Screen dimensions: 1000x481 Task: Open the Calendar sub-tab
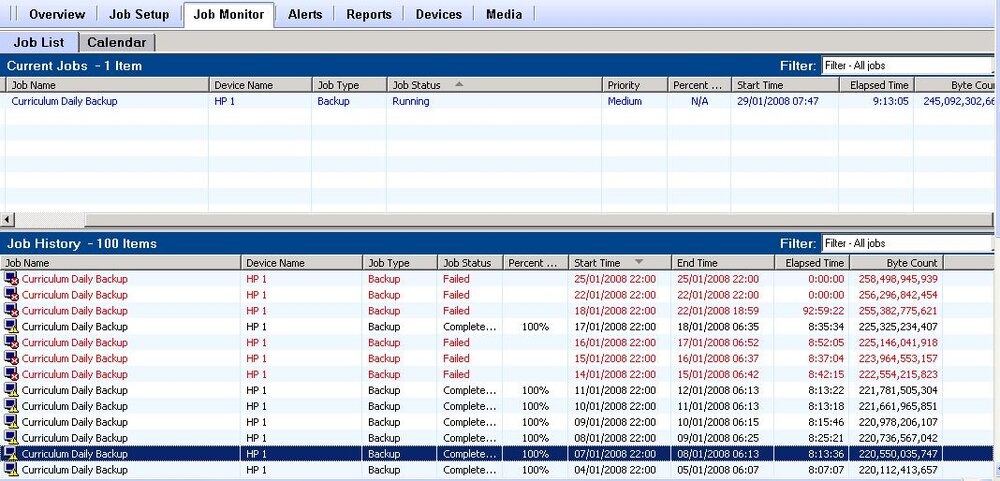(117, 43)
